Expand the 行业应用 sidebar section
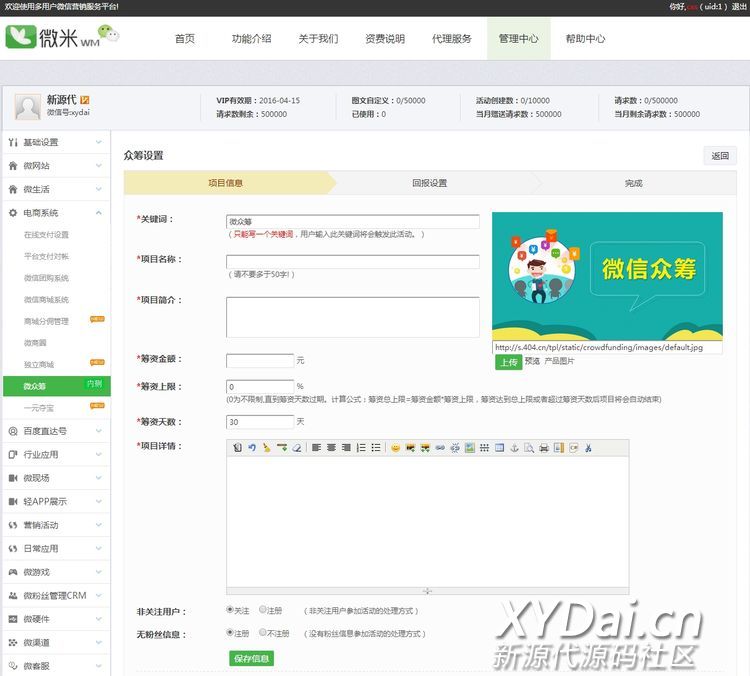The image size is (750, 676). click(x=56, y=454)
